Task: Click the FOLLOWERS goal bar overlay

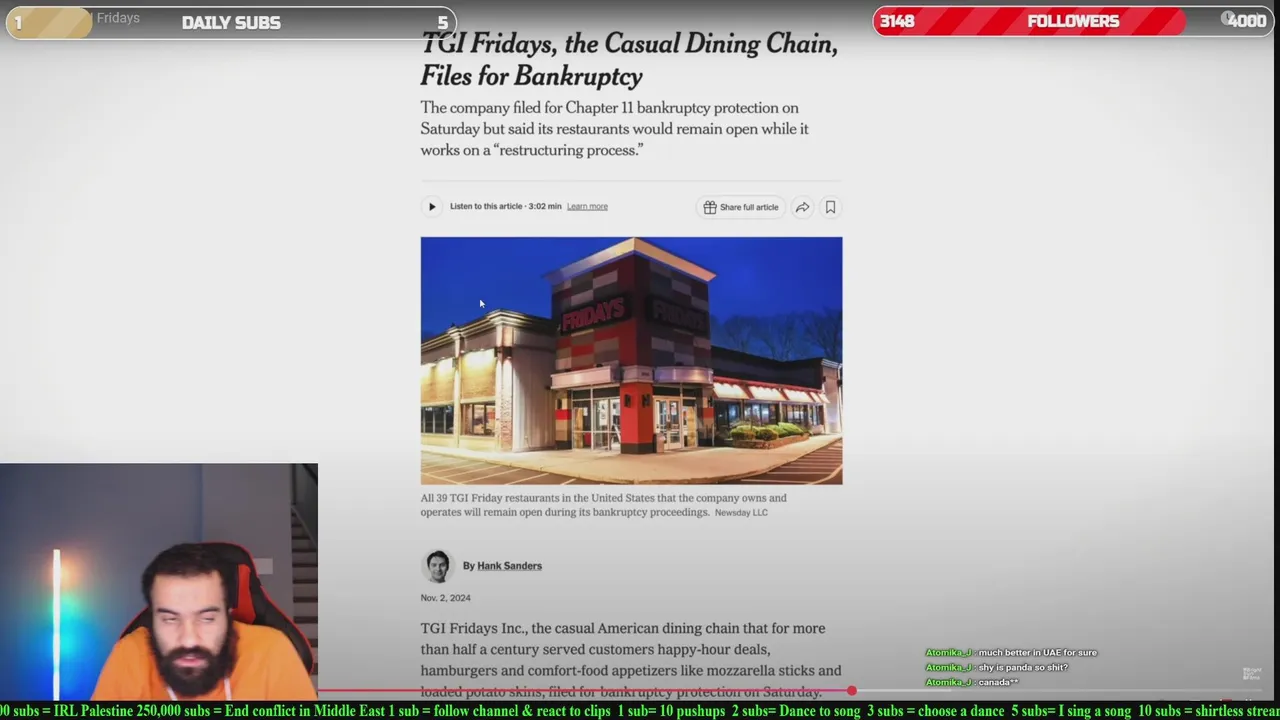Action: [x=1073, y=21]
